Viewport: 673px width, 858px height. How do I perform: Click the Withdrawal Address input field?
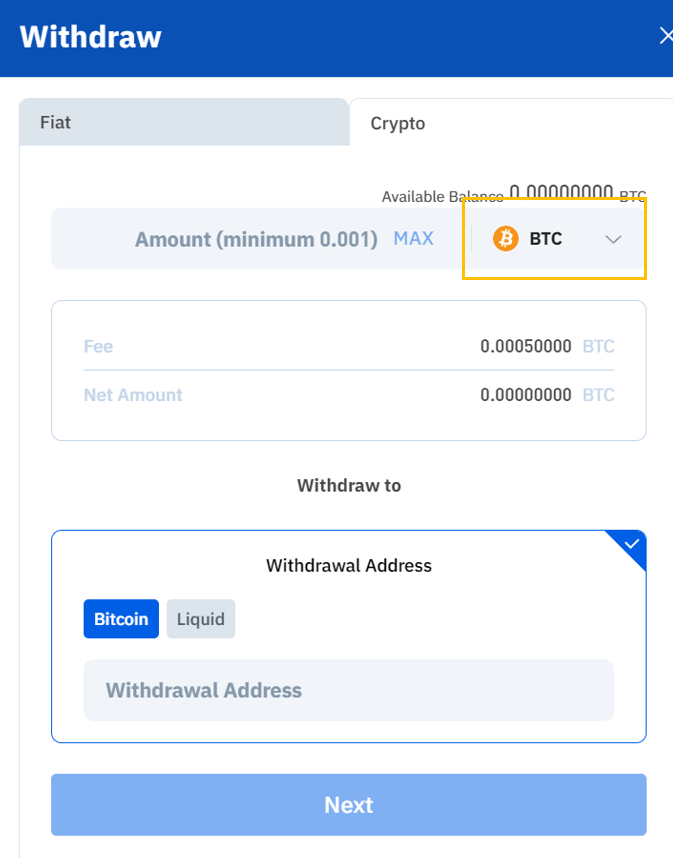(348, 690)
